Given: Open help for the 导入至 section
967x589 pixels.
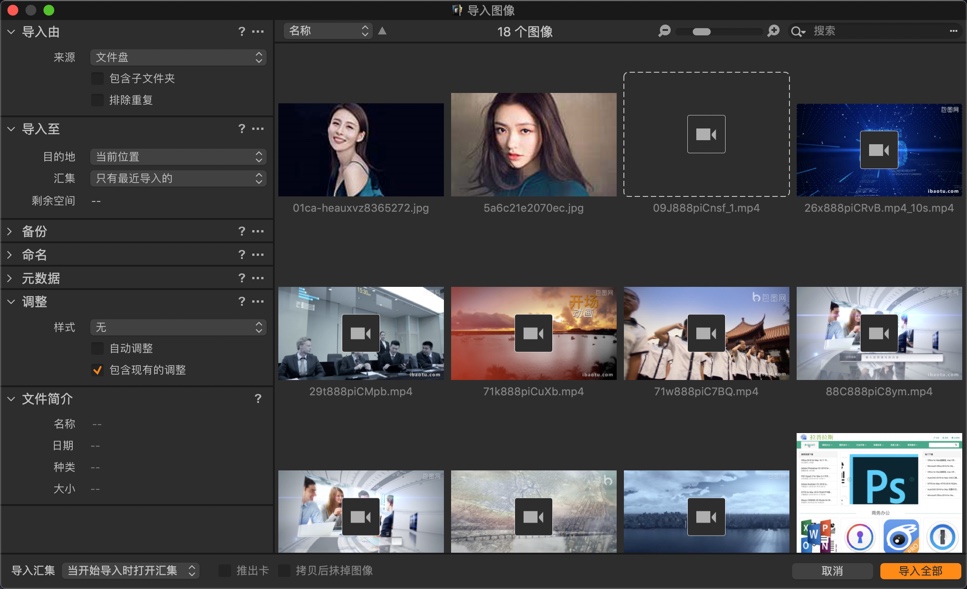Looking at the screenshot, I should coord(242,128).
